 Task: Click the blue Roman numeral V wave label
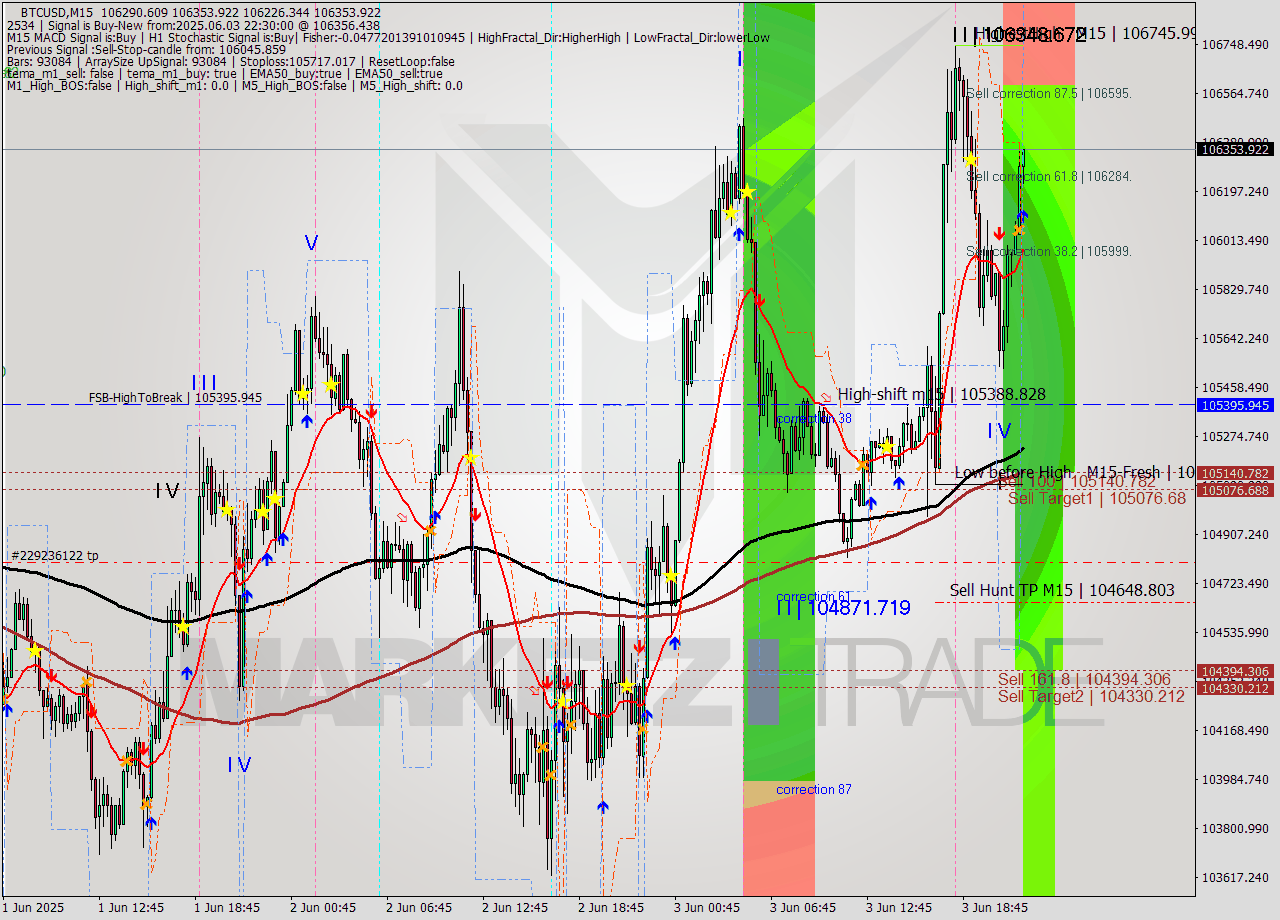[x=310, y=240]
